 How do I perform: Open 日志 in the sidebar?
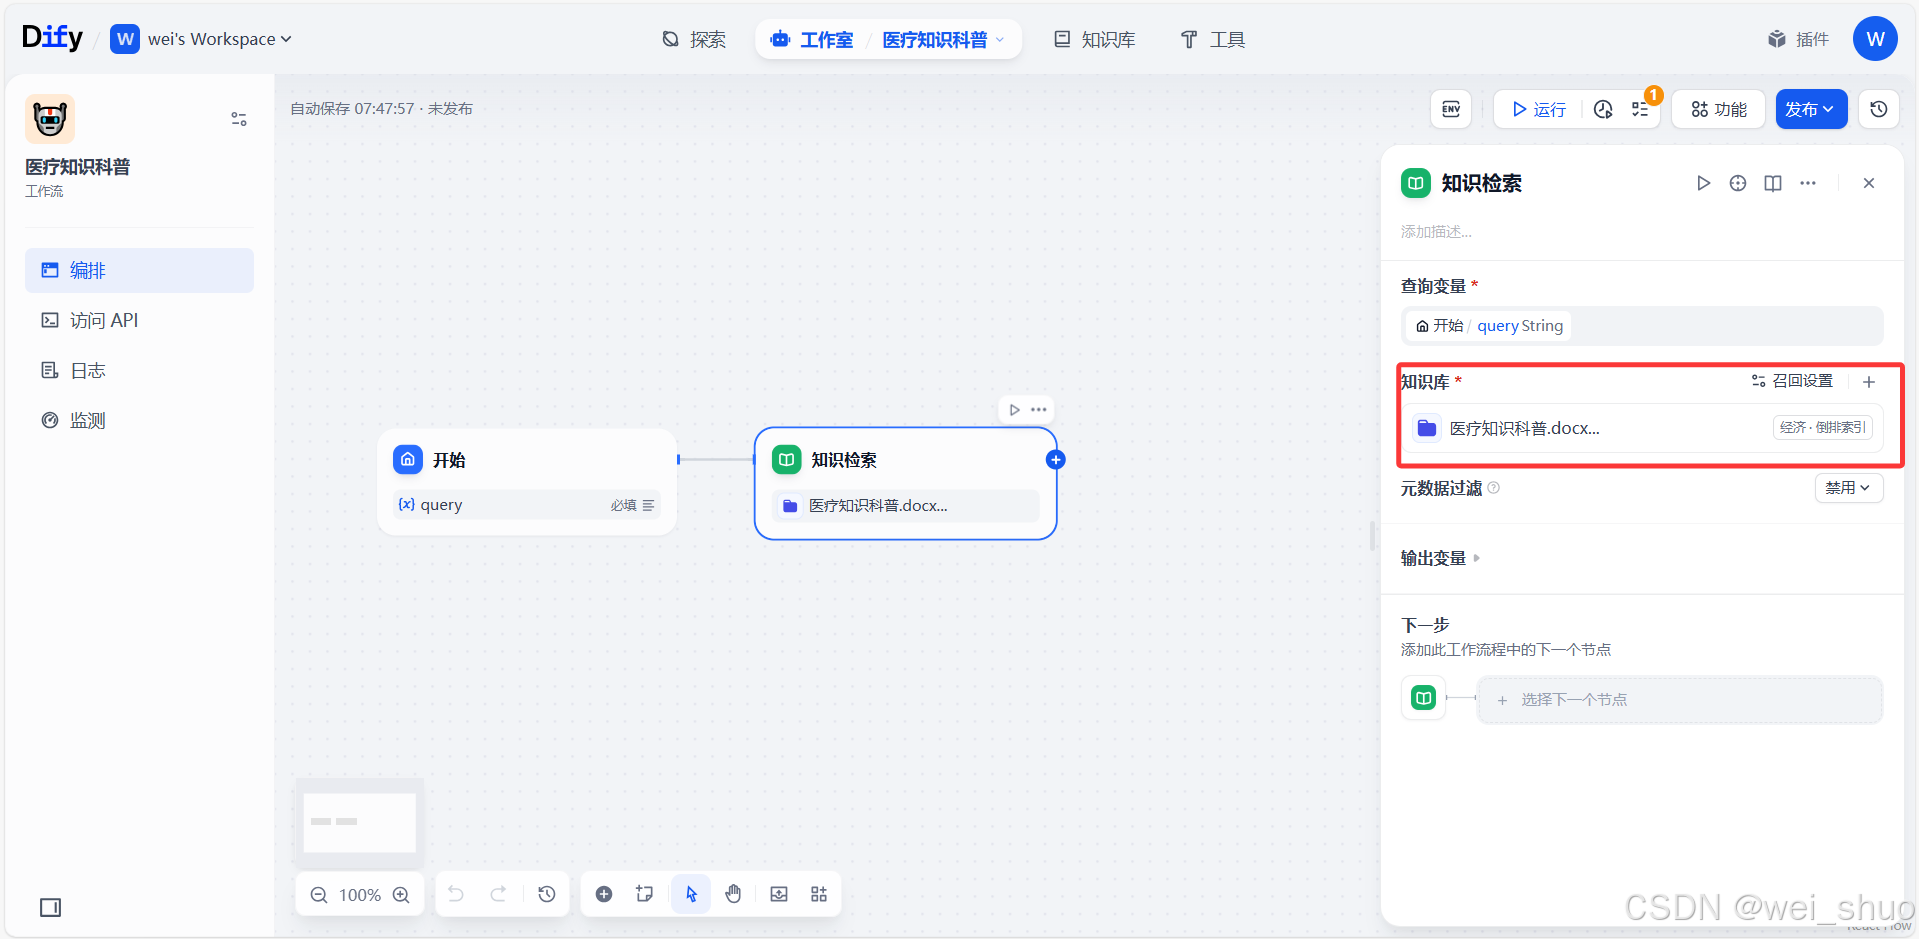(139, 370)
